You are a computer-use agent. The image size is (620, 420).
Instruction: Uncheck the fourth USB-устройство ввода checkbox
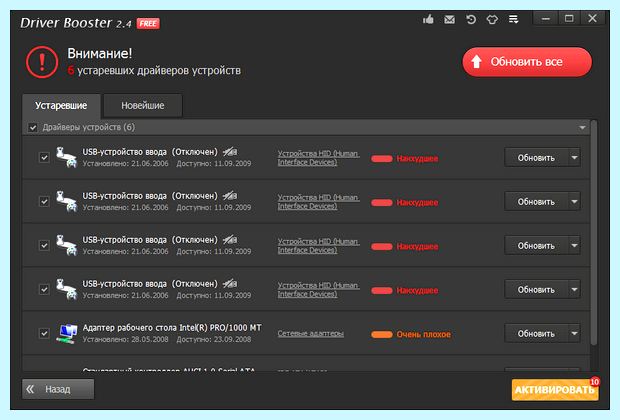(x=44, y=289)
